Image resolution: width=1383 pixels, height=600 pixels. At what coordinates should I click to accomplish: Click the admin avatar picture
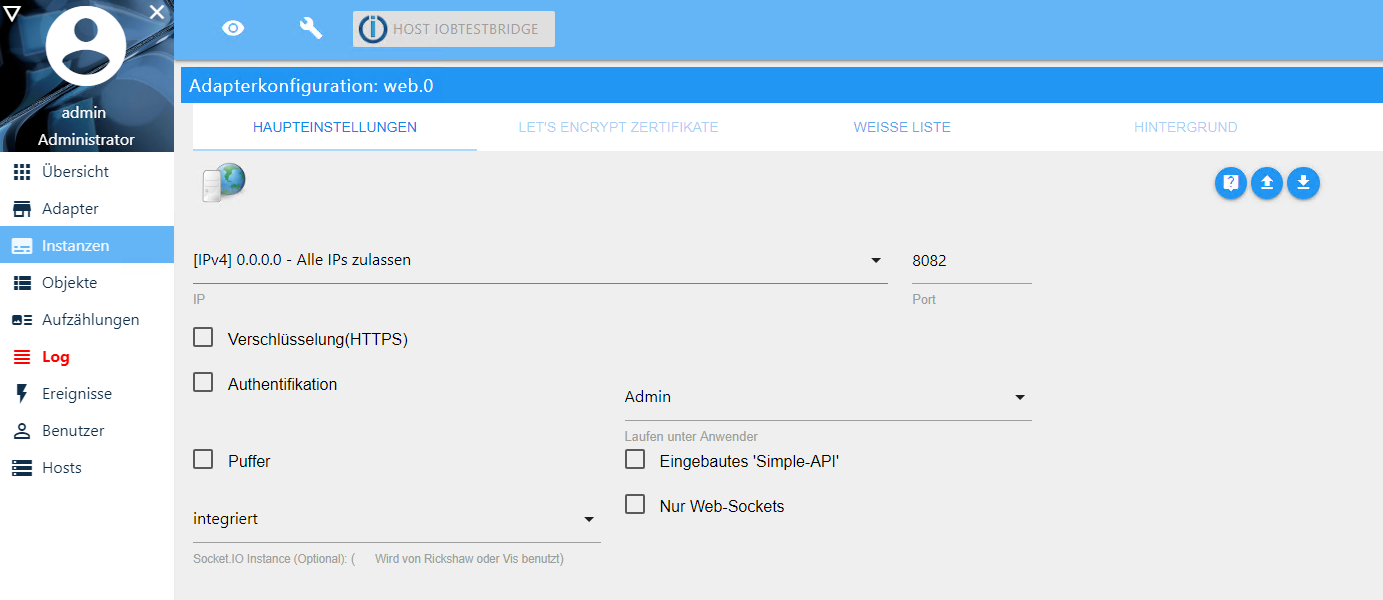pyautogui.click(x=86, y=46)
